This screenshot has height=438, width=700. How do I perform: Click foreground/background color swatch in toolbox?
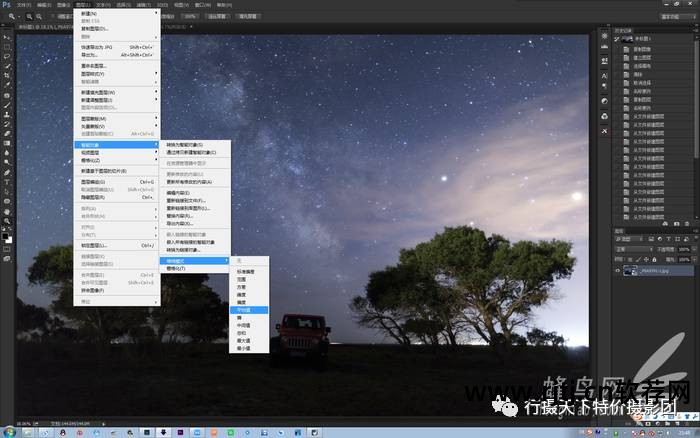click(x=6, y=238)
